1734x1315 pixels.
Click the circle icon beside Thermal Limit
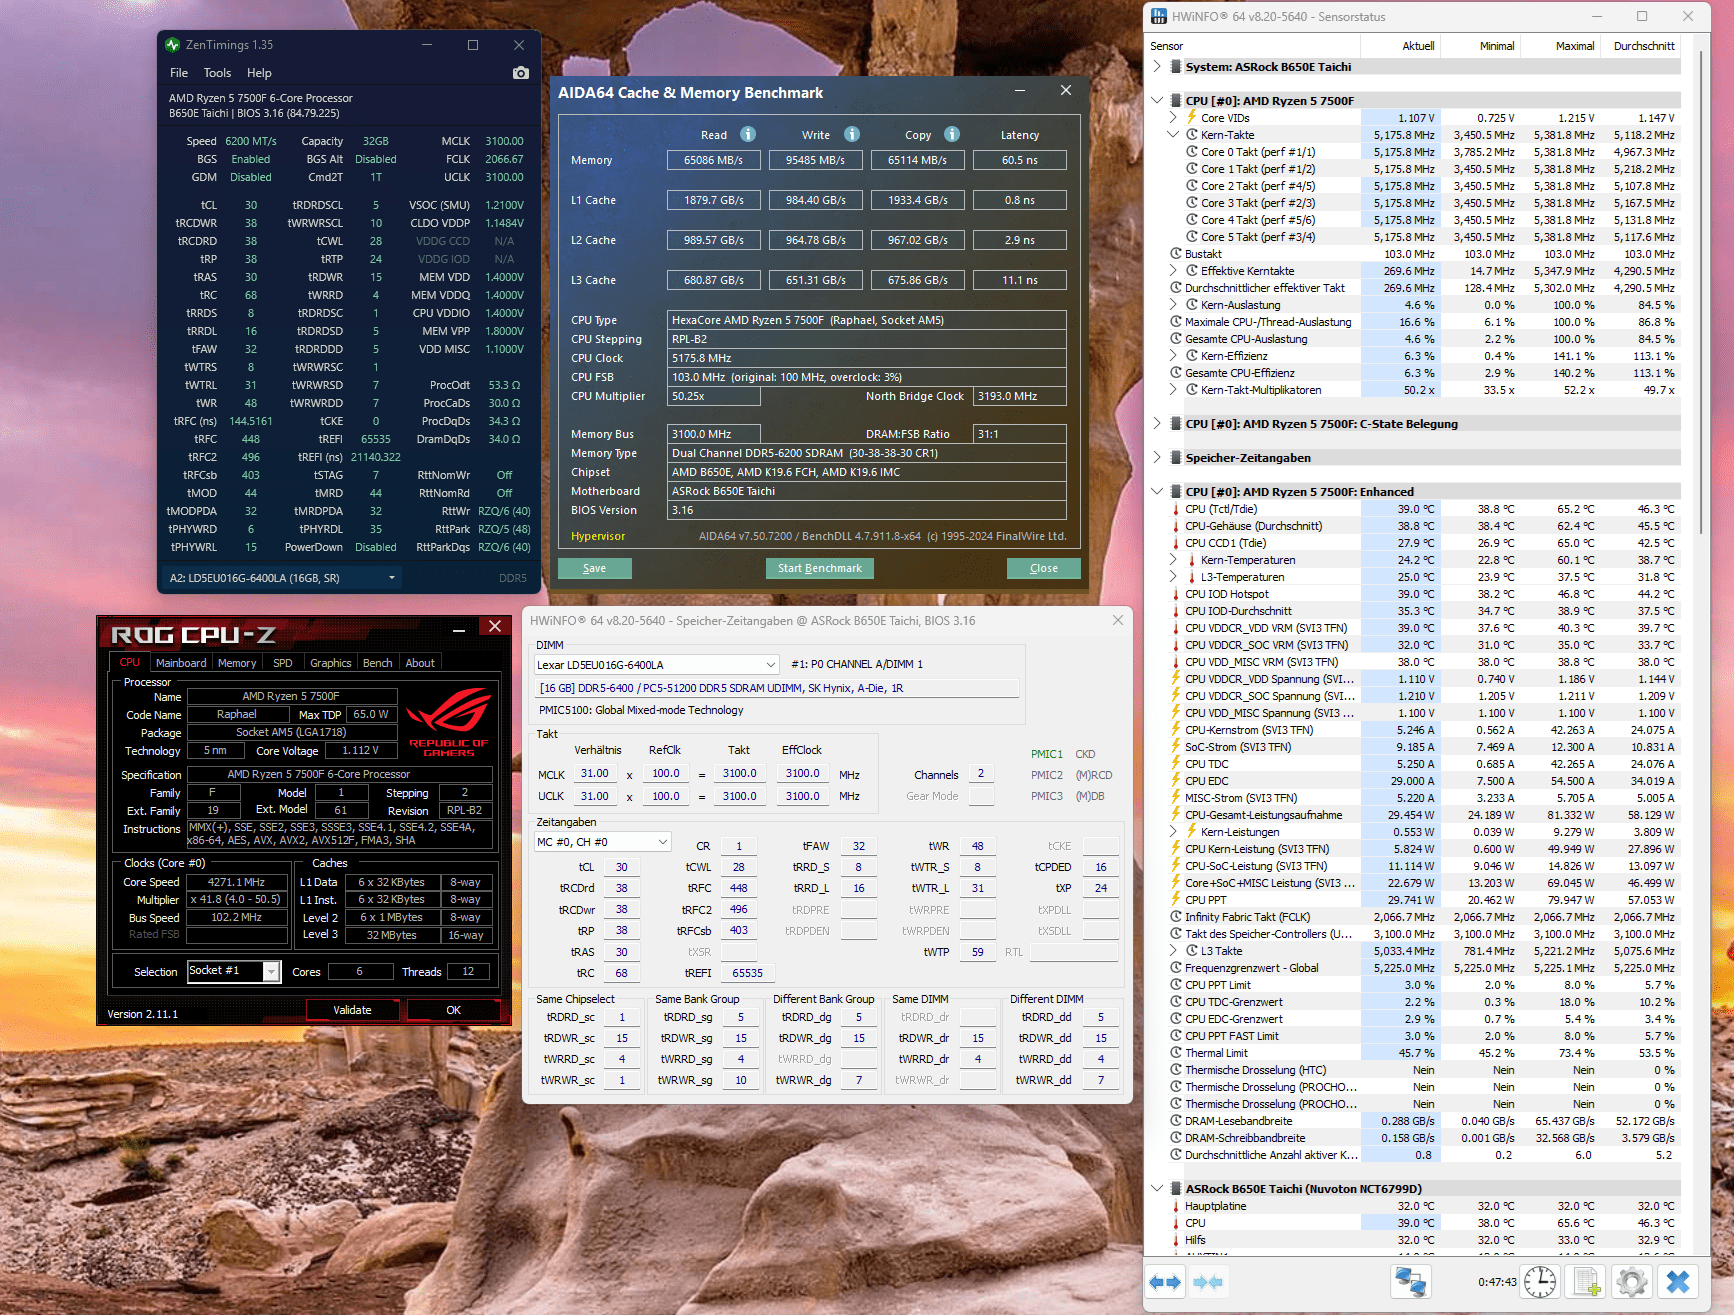click(1177, 1053)
